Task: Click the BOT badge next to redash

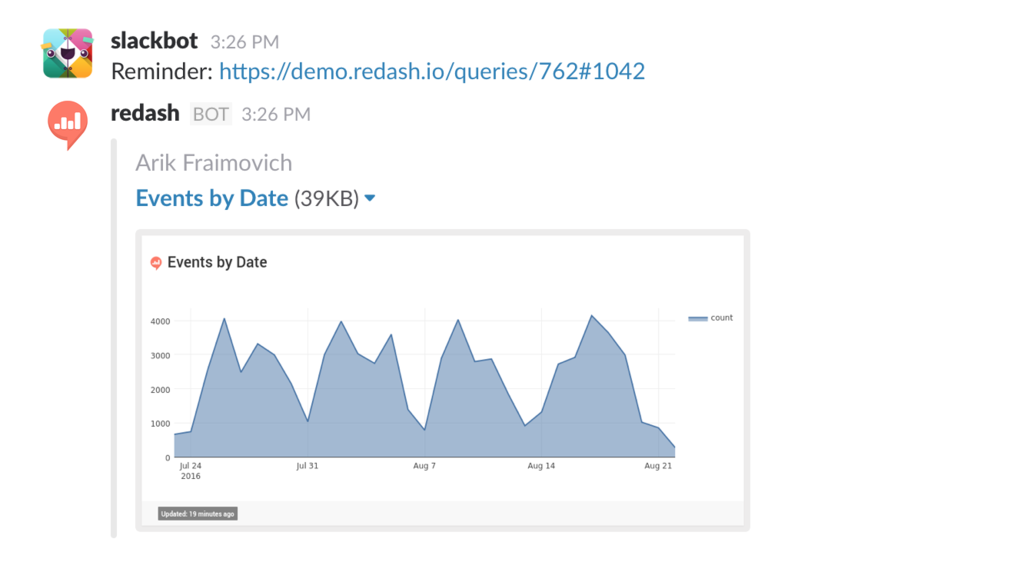Action: (210, 114)
